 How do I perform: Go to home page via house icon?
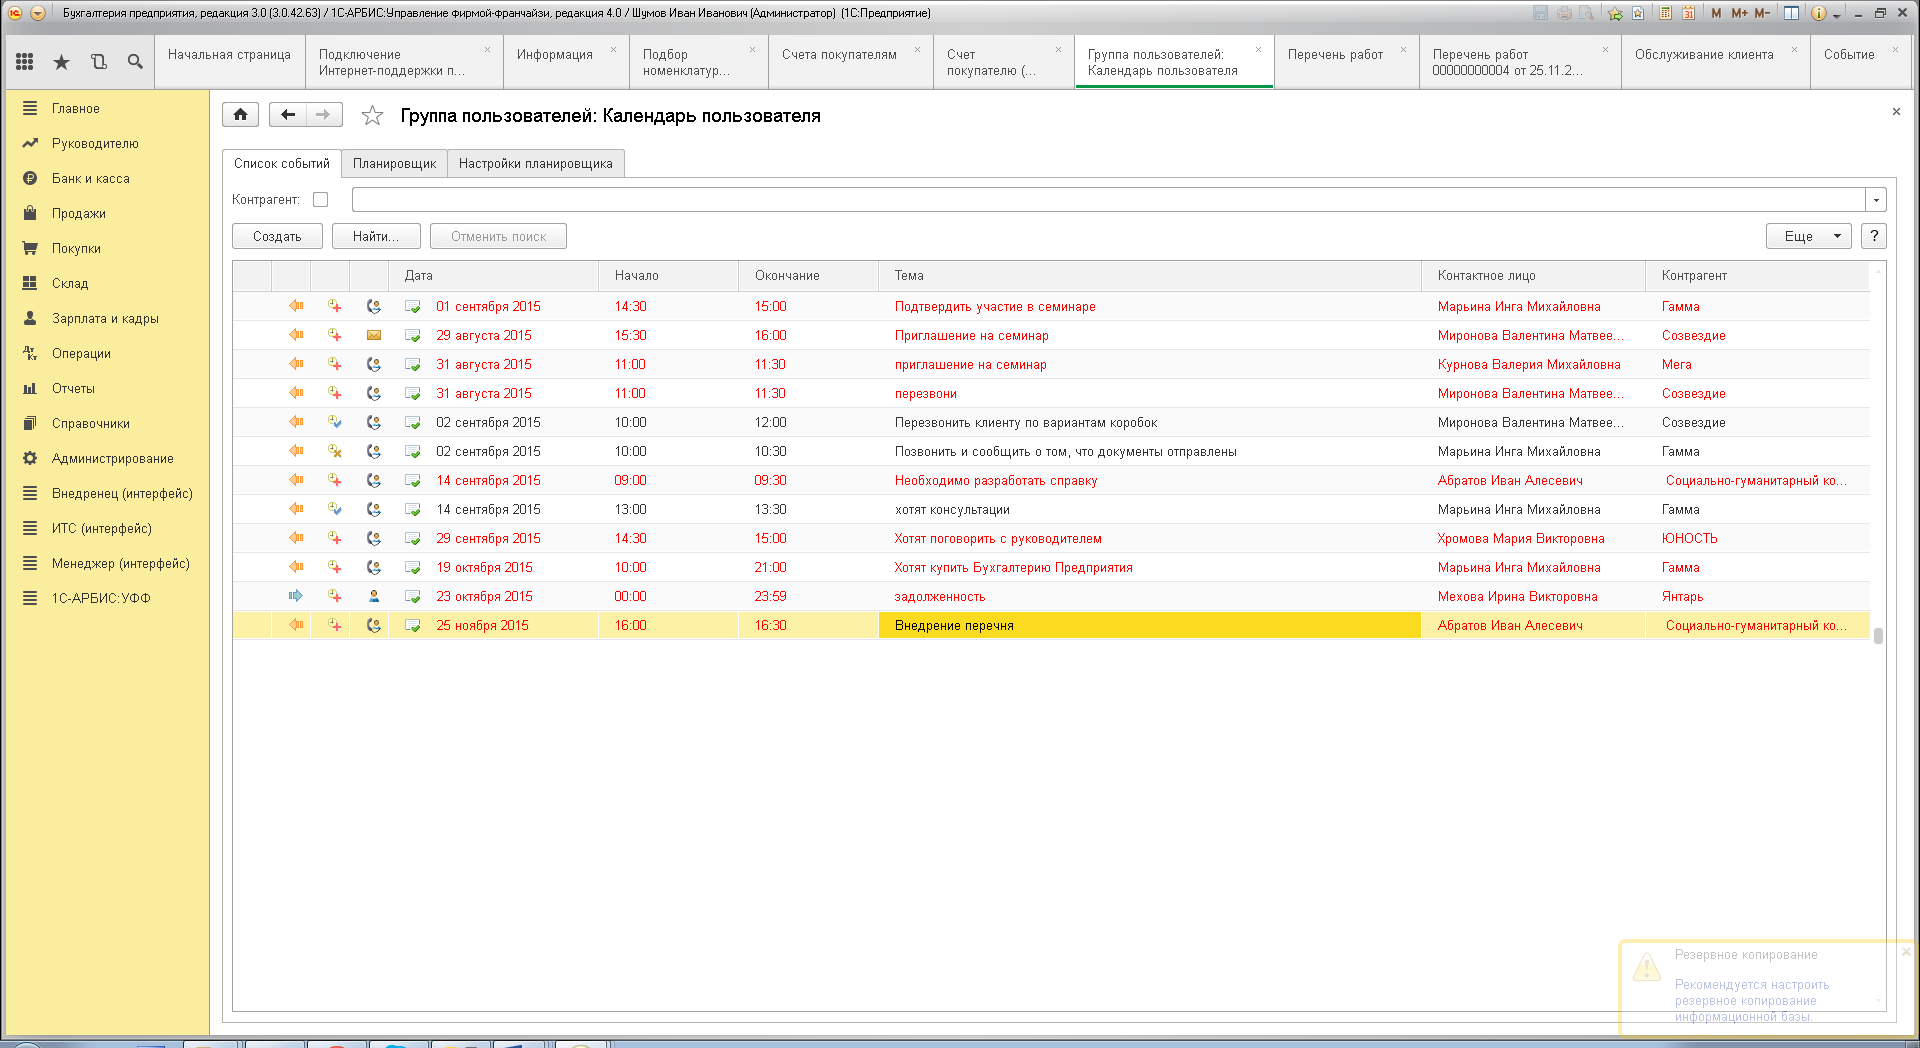(240, 115)
